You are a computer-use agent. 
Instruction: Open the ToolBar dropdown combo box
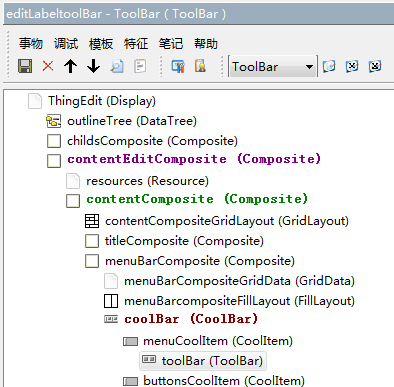(x=273, y=66)
